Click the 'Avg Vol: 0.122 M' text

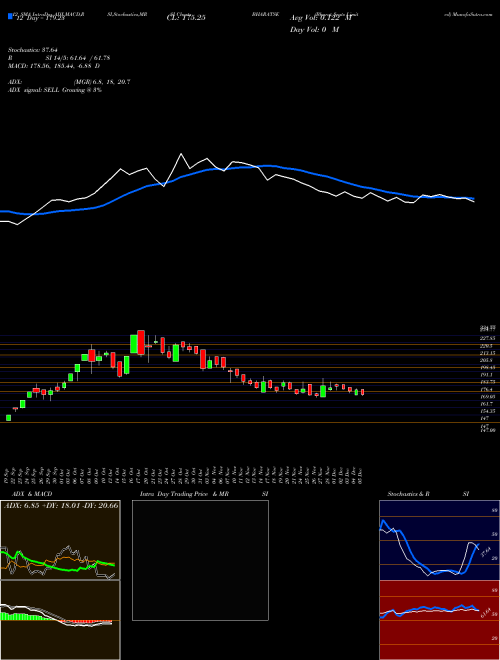click(x=321, y=18)
